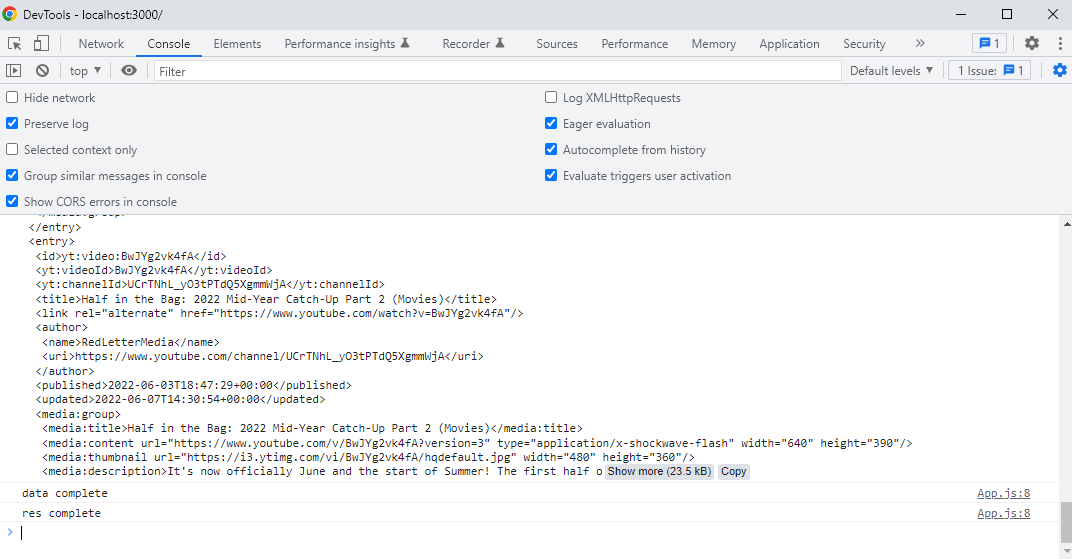The width and height of the screenshot is (1072, 559).
Task: Click the 'res complete' log message
Action: click(x=61, y=513)
